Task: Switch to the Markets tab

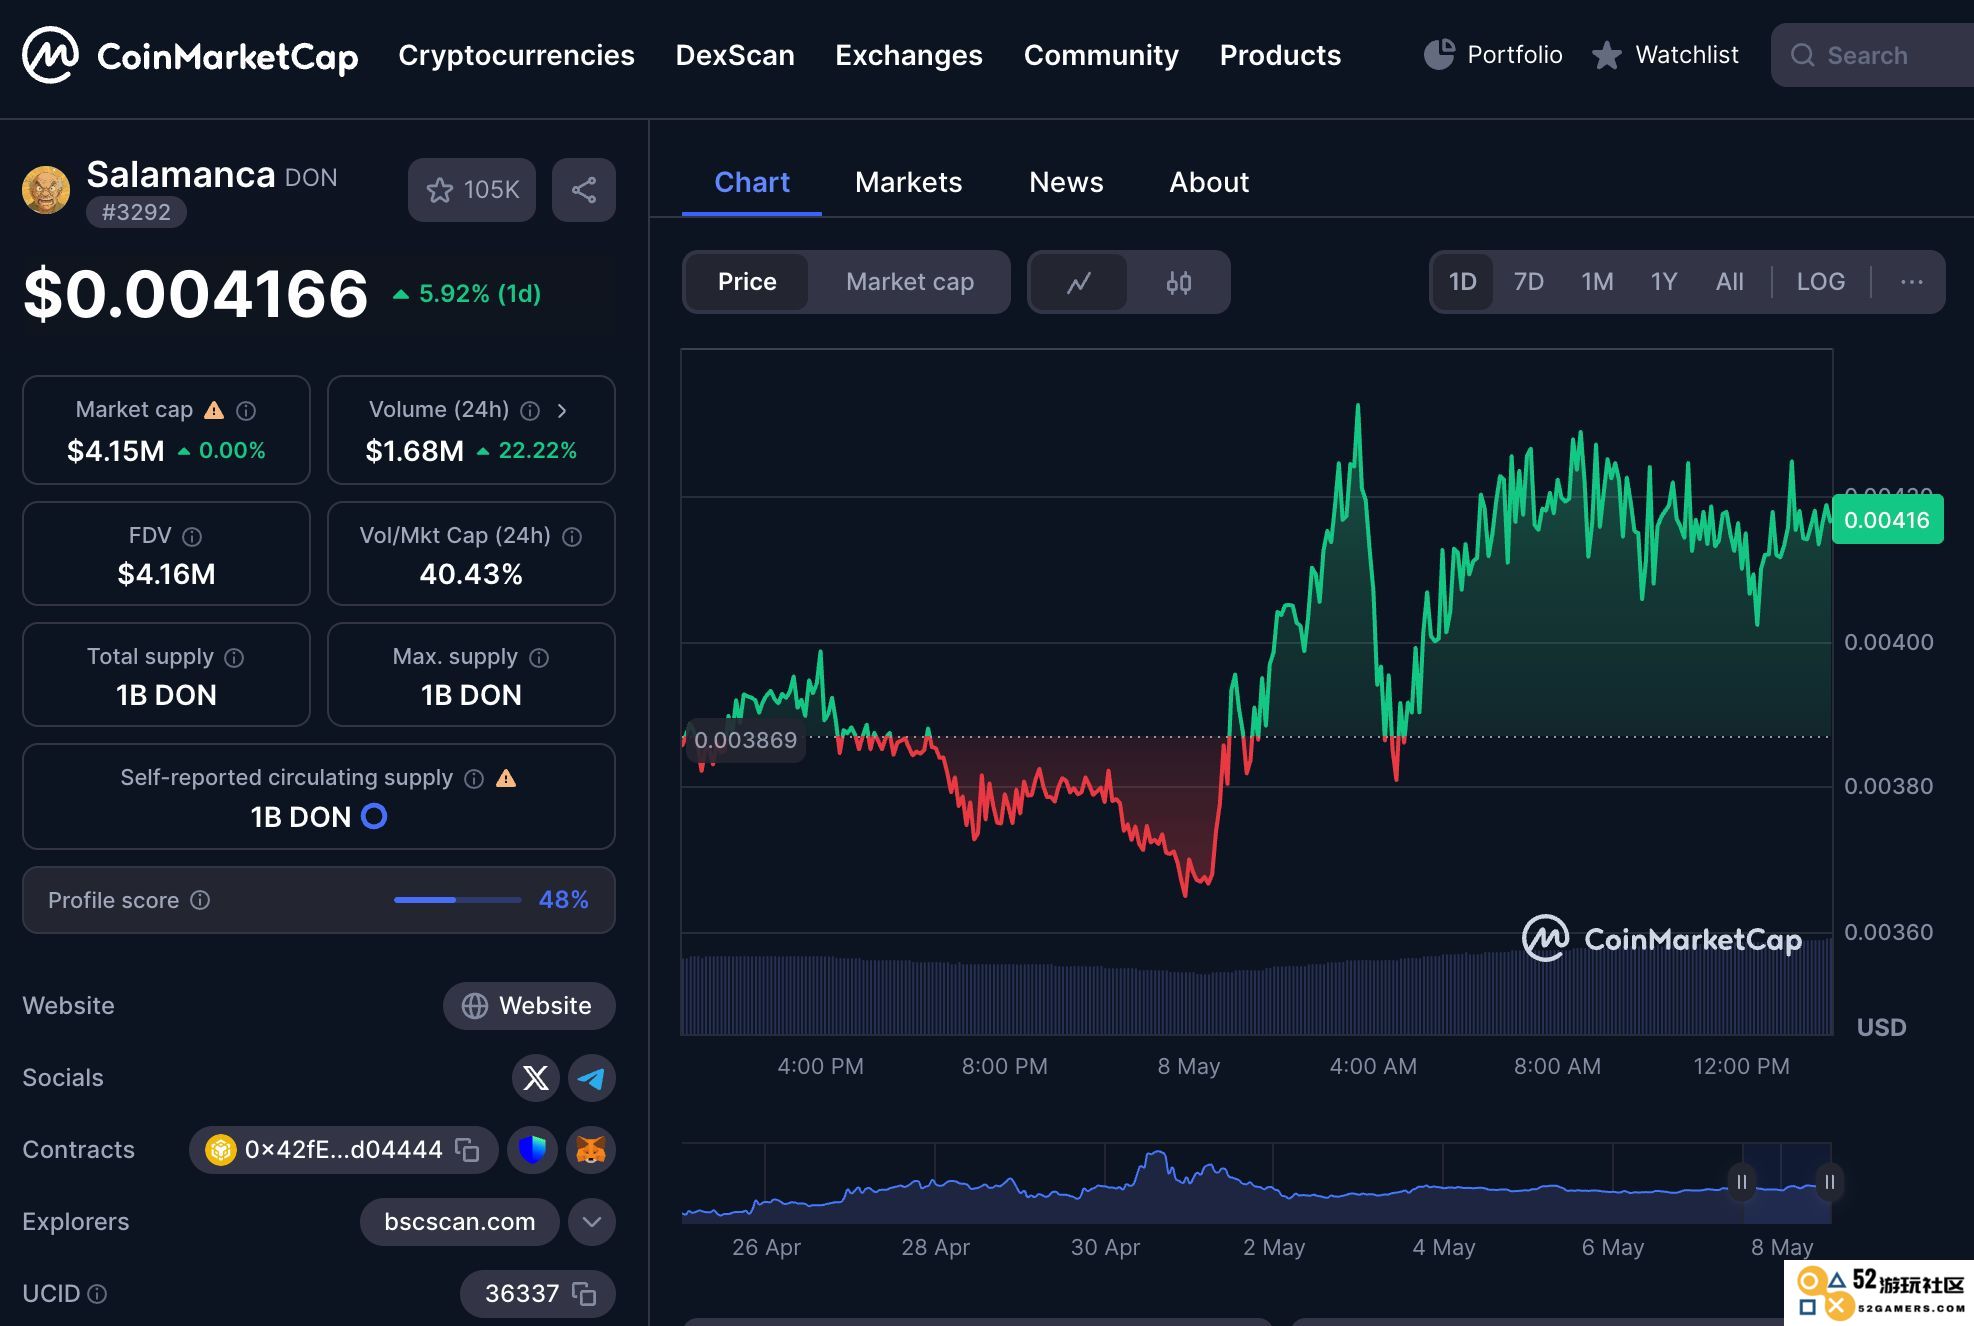Action: (x=908, y=182)
